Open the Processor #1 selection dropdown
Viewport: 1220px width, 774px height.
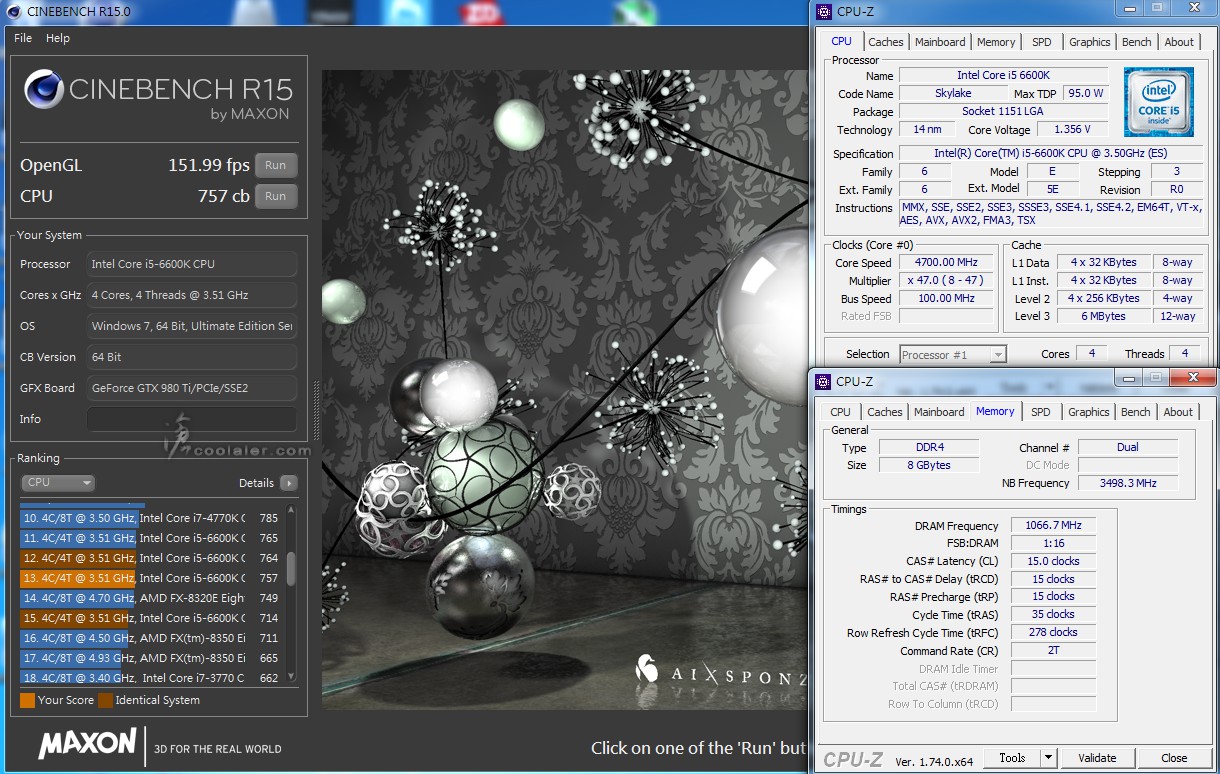coord(953,354)
